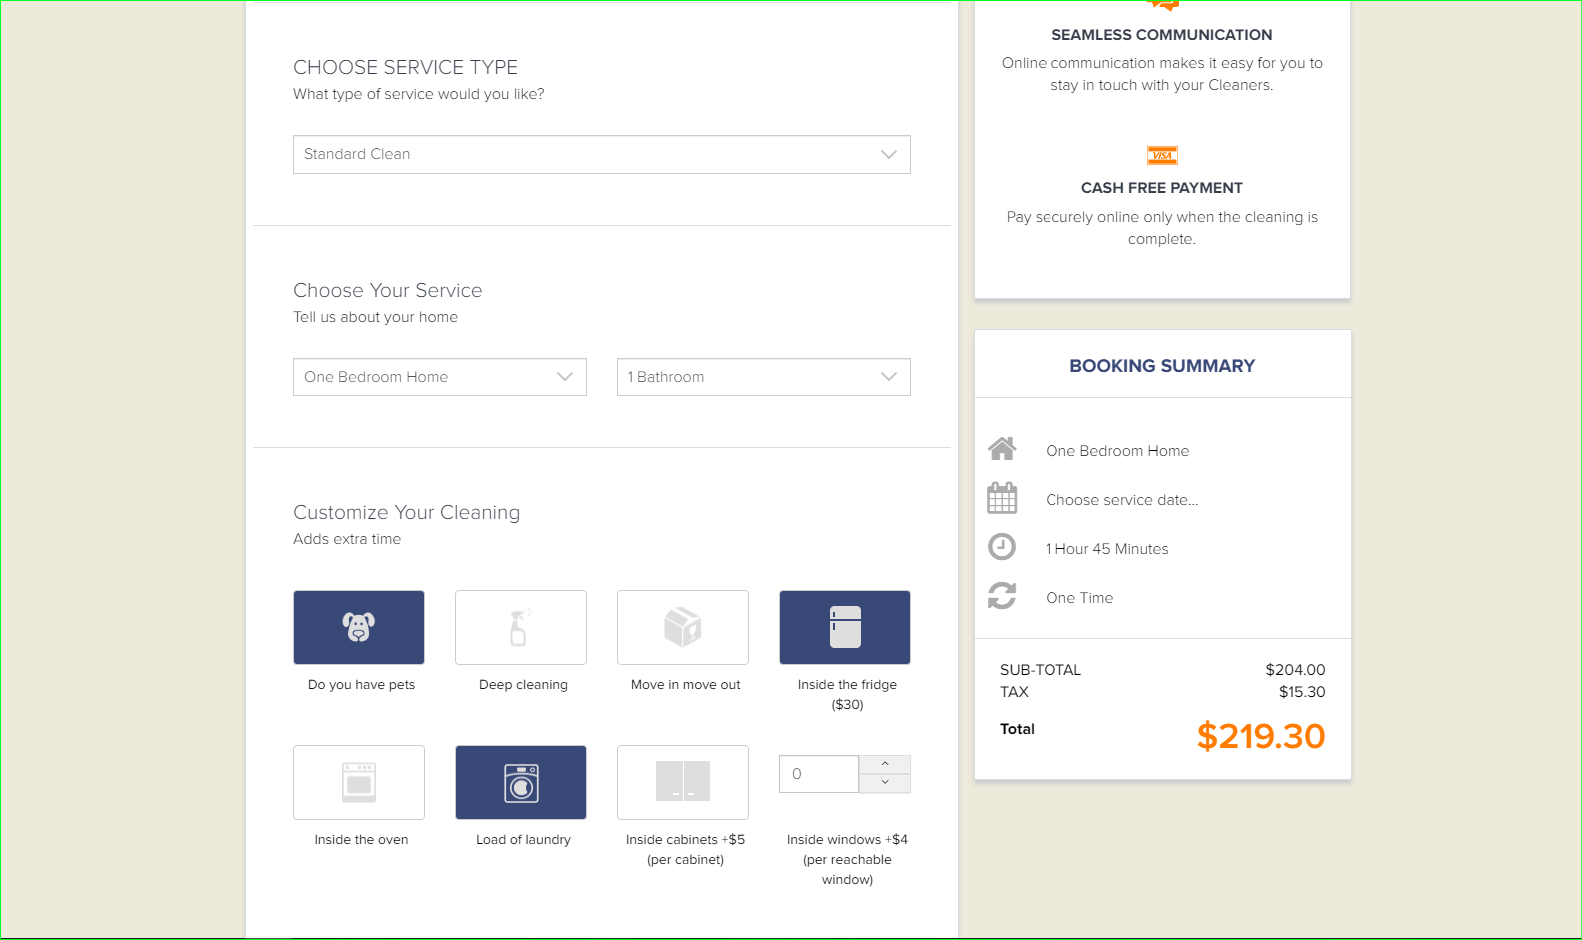Click the BOOKING SUMMARY heading
1582x940 pixels.
click(1162, 366)
